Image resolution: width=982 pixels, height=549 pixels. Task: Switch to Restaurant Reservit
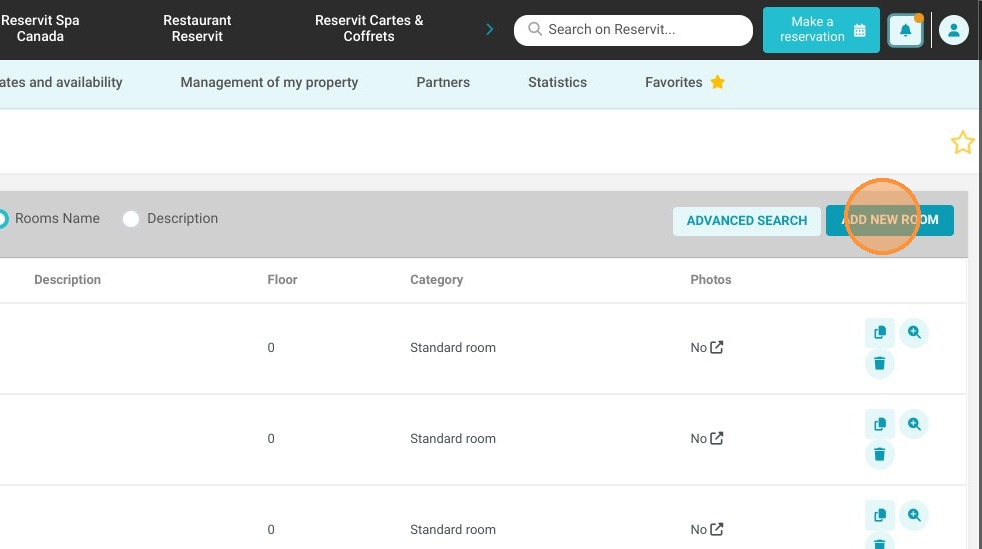(x=197, y=28)
